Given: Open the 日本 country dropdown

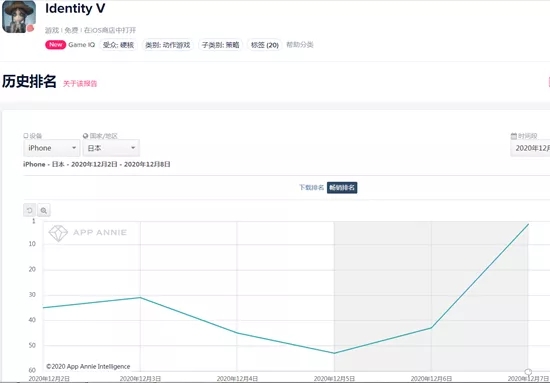Looking at the screenshot, I should pos(111,148).
